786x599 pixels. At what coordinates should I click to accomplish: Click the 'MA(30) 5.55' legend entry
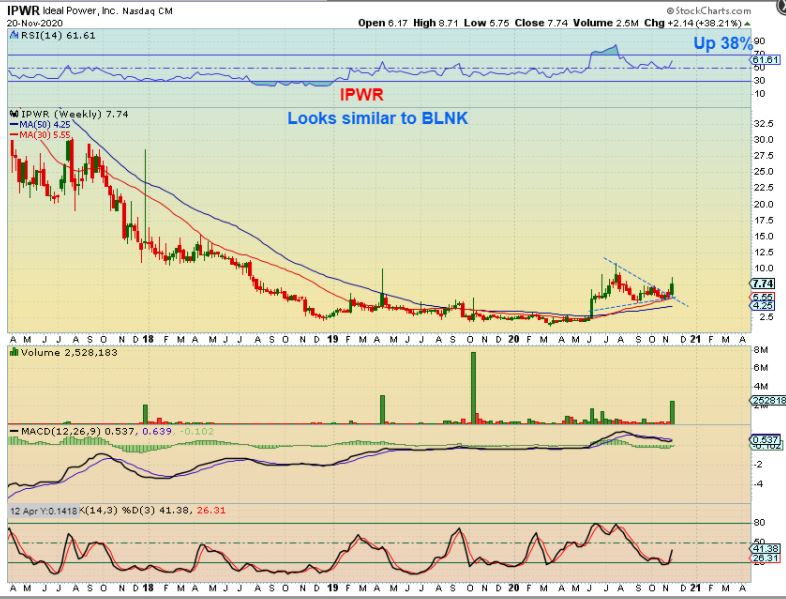(41, 135)
